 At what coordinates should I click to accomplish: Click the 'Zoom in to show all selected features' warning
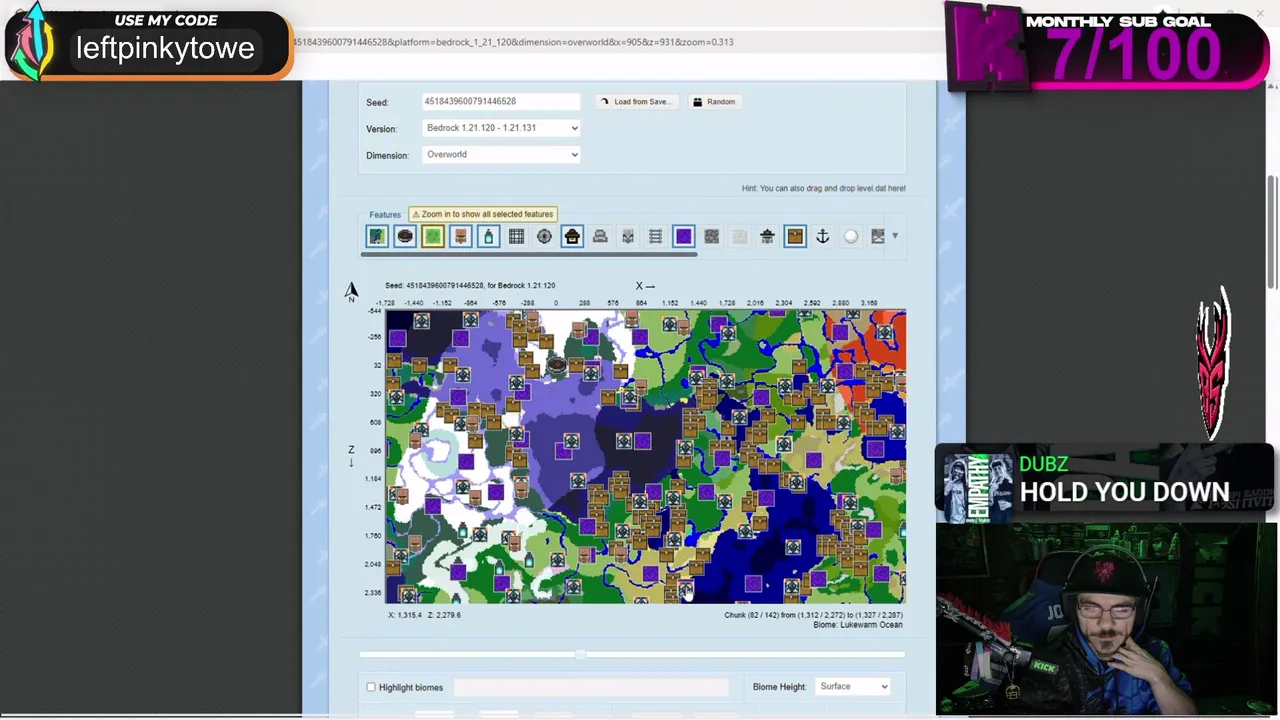(482, 214)
